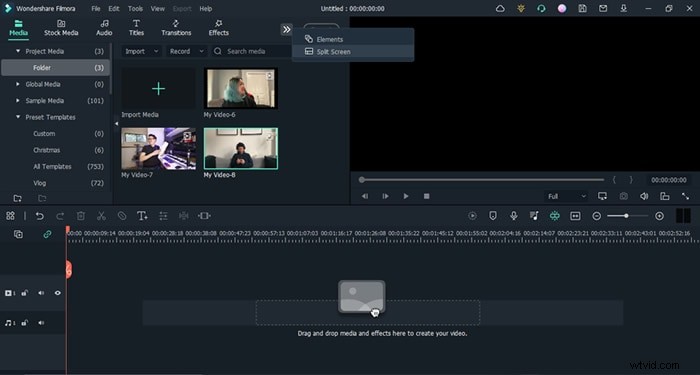Open the adjust sliders edit icon
The width and height of the screenshot is (700, 375).
click(163, 216)
